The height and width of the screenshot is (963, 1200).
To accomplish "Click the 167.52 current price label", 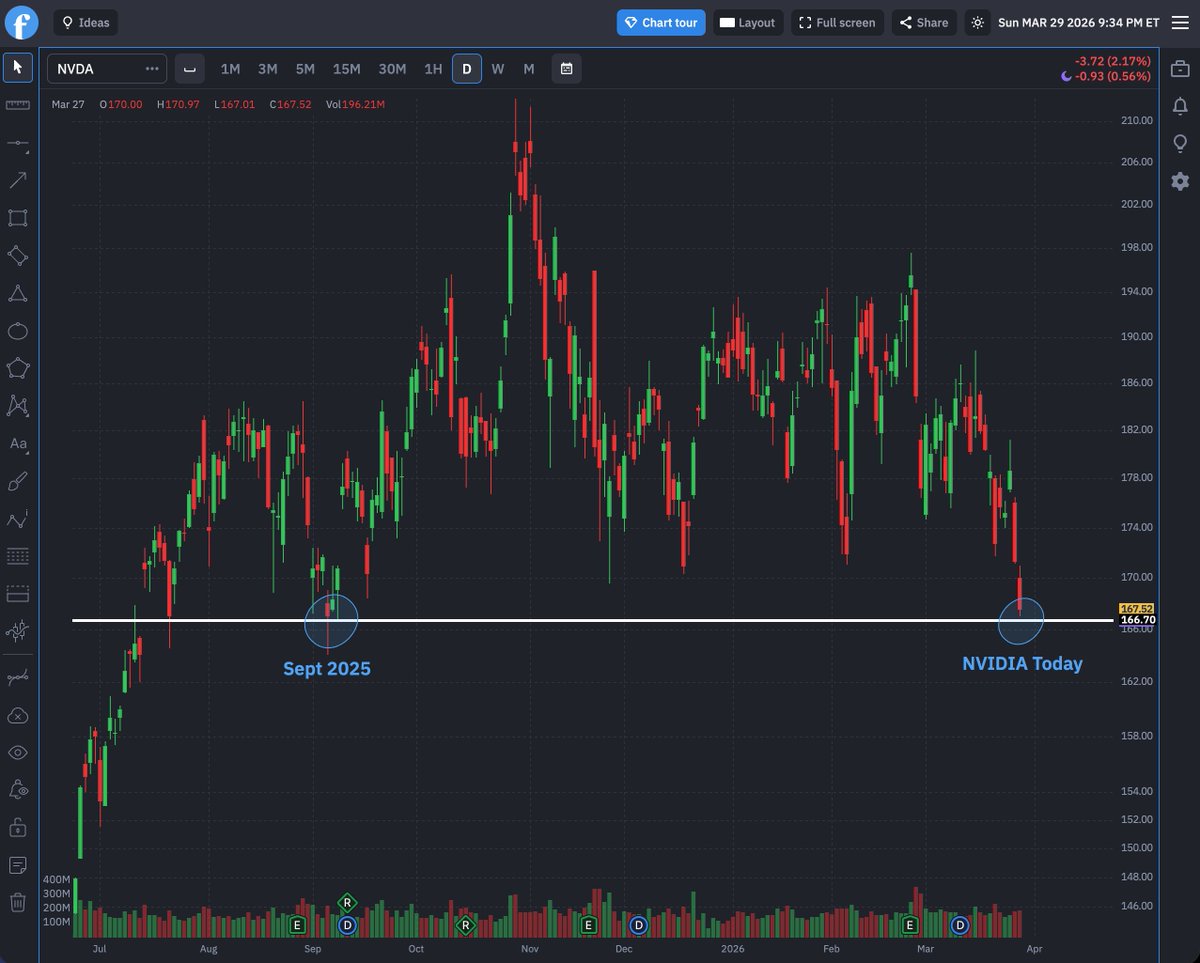I will [1137, 608].
